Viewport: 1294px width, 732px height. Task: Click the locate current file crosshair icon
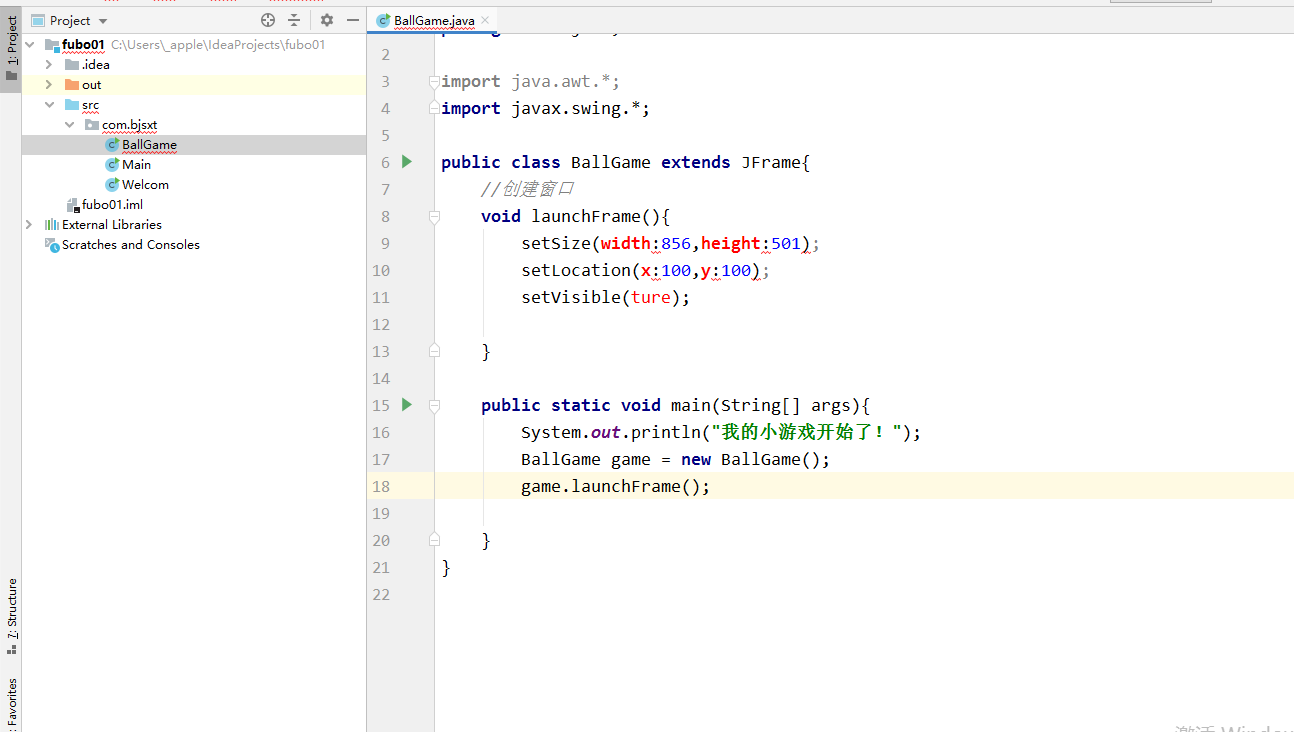(267, 20)
